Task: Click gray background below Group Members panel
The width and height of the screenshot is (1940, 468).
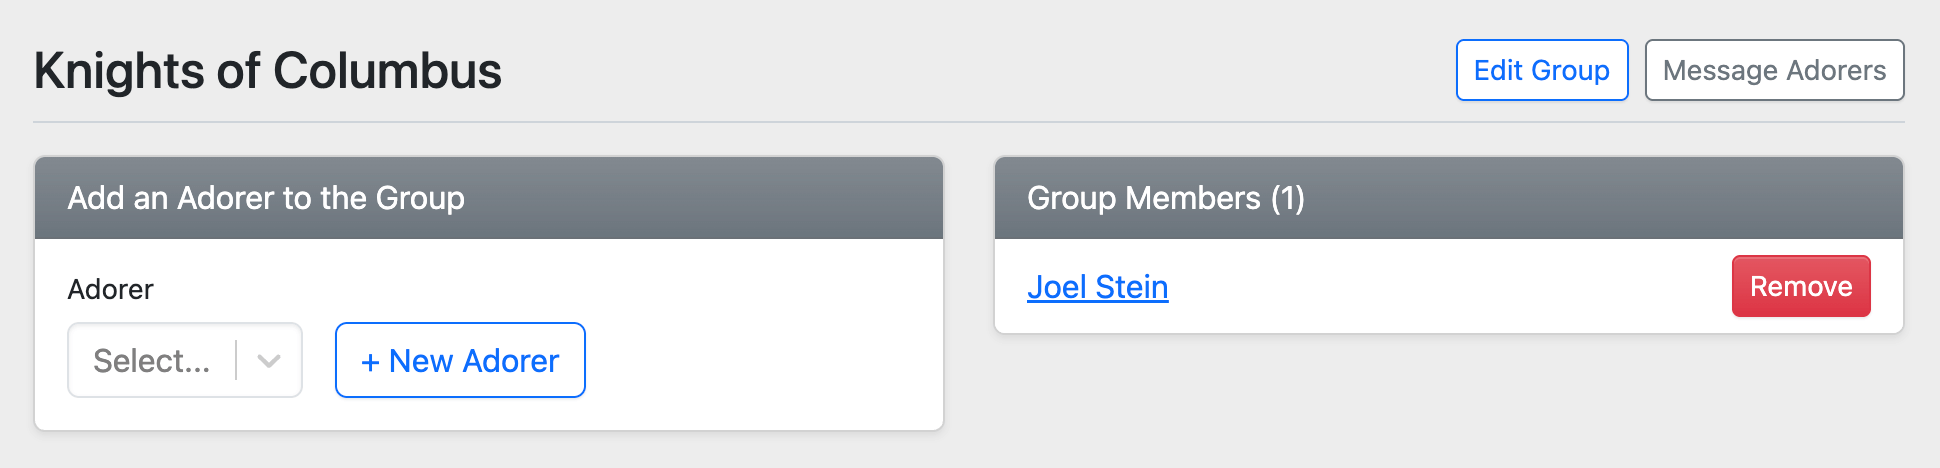Action: 1448,400
